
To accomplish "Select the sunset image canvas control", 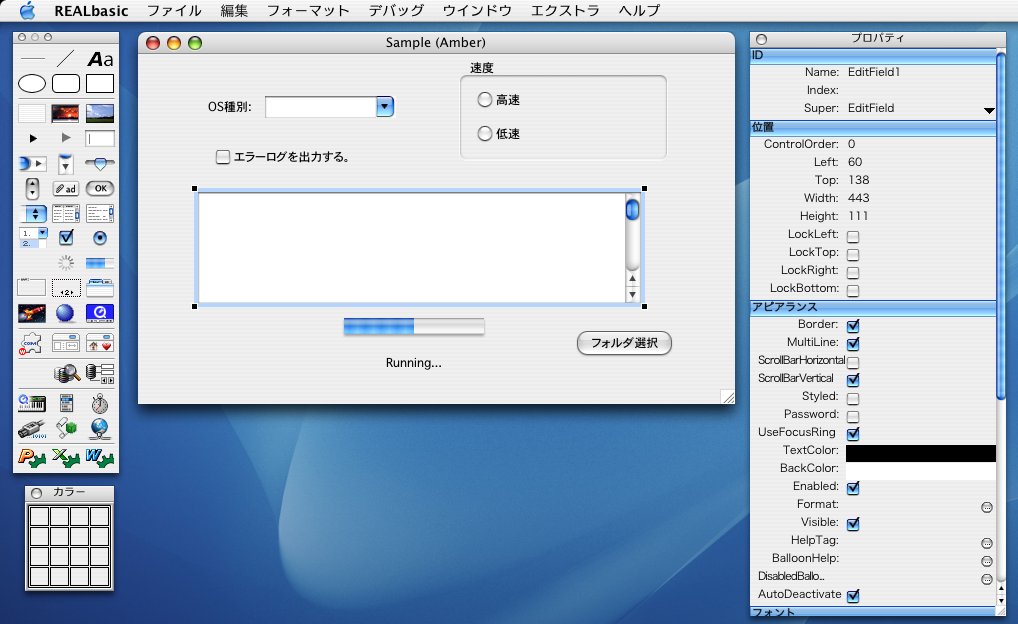I will click(66, 113).
